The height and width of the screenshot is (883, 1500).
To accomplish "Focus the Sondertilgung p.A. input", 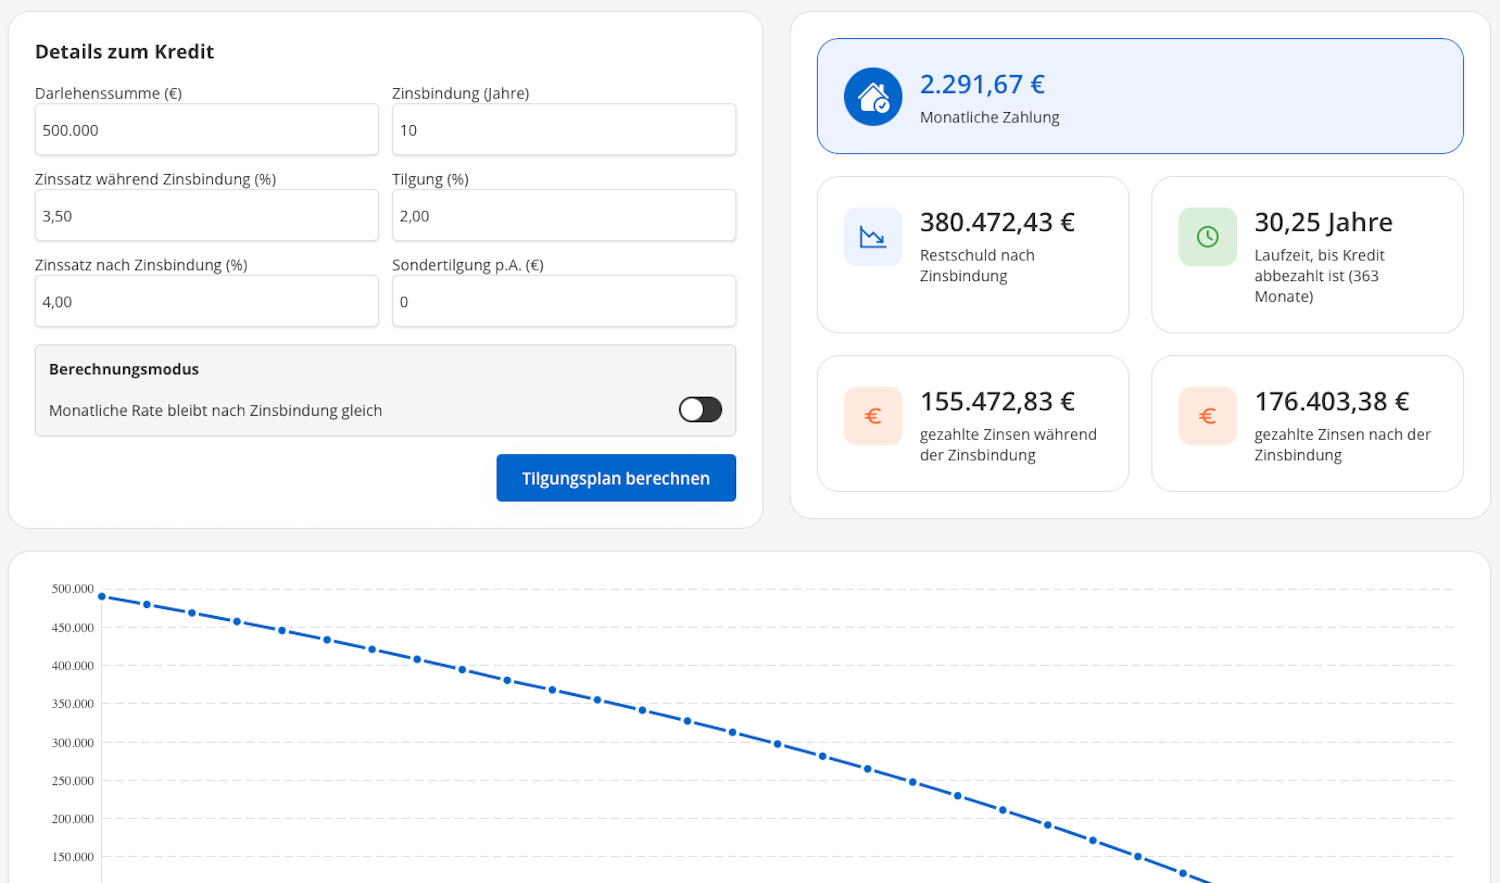I will [x=563, y=302].
